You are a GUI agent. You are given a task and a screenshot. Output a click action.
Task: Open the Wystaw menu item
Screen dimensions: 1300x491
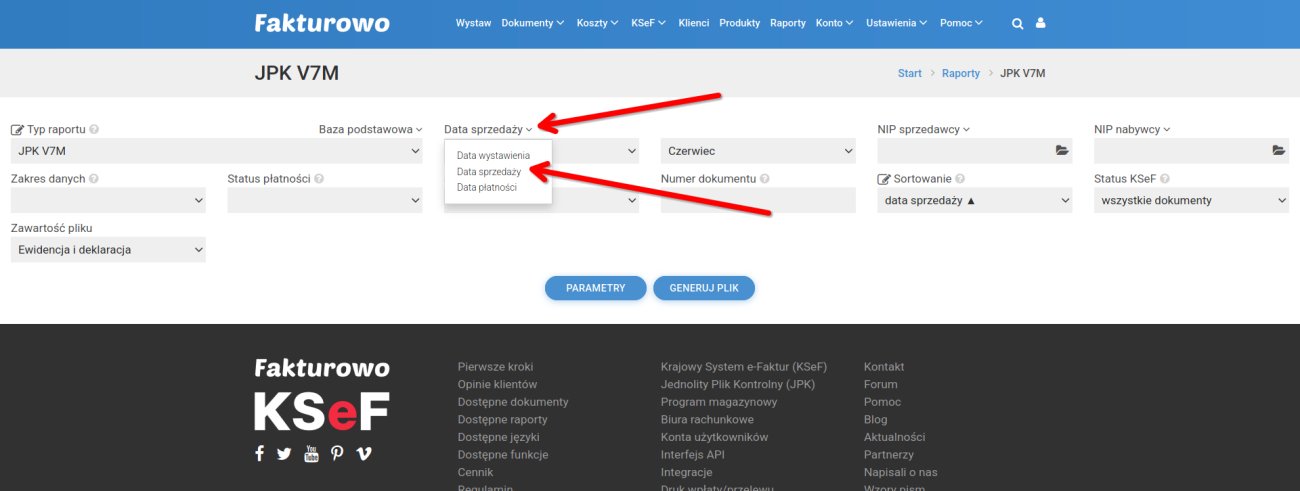tap(473, 23)
